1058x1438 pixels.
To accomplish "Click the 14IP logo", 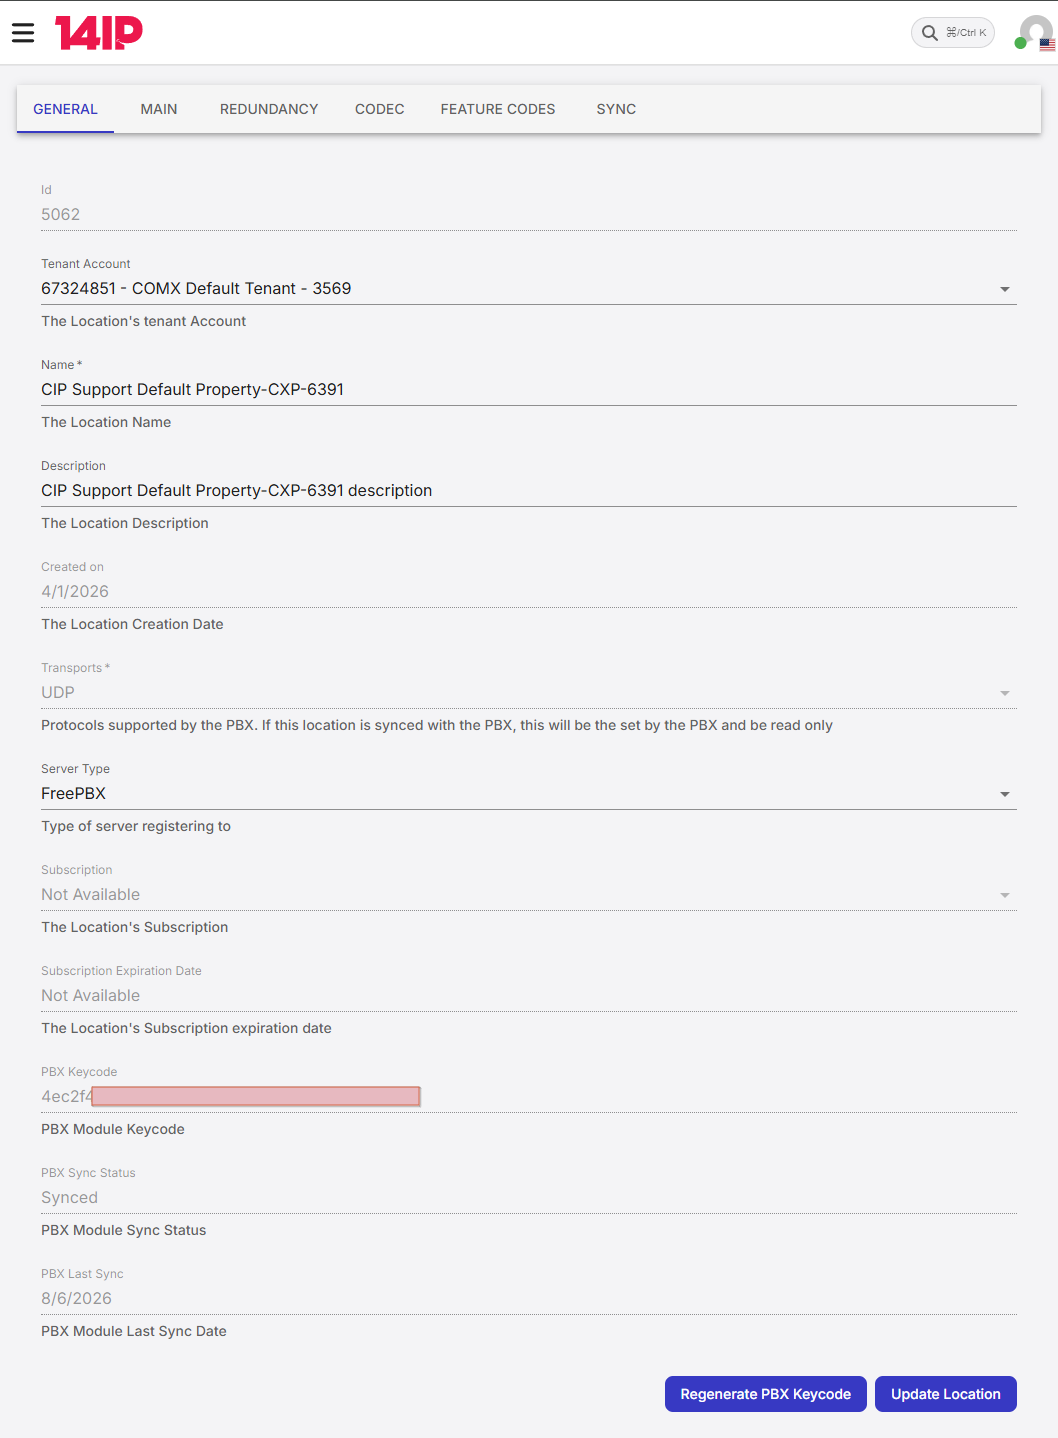I will click(x=99, y=33).
